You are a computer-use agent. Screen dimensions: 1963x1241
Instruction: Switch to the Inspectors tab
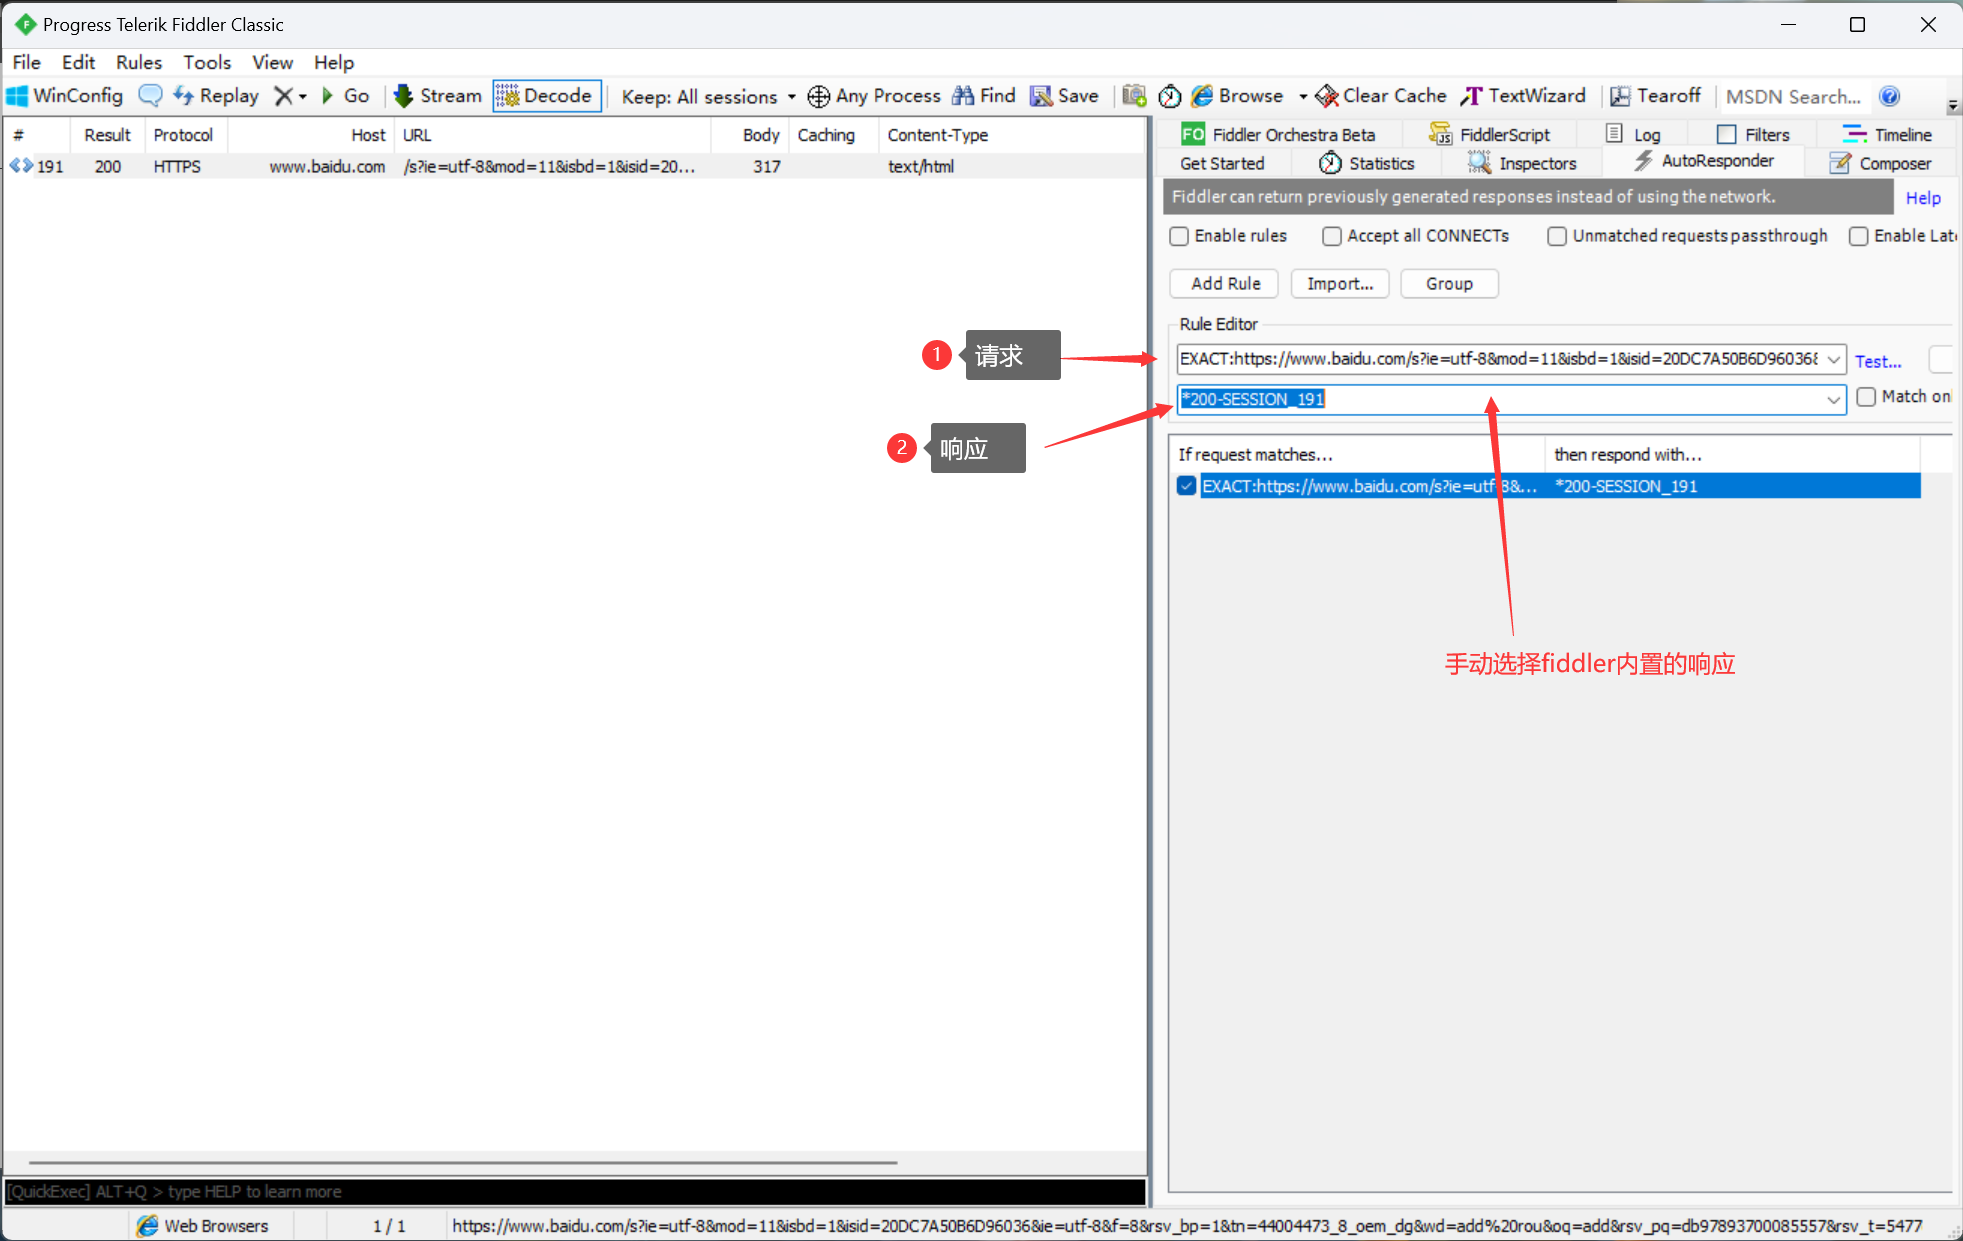click(1523, 163)
